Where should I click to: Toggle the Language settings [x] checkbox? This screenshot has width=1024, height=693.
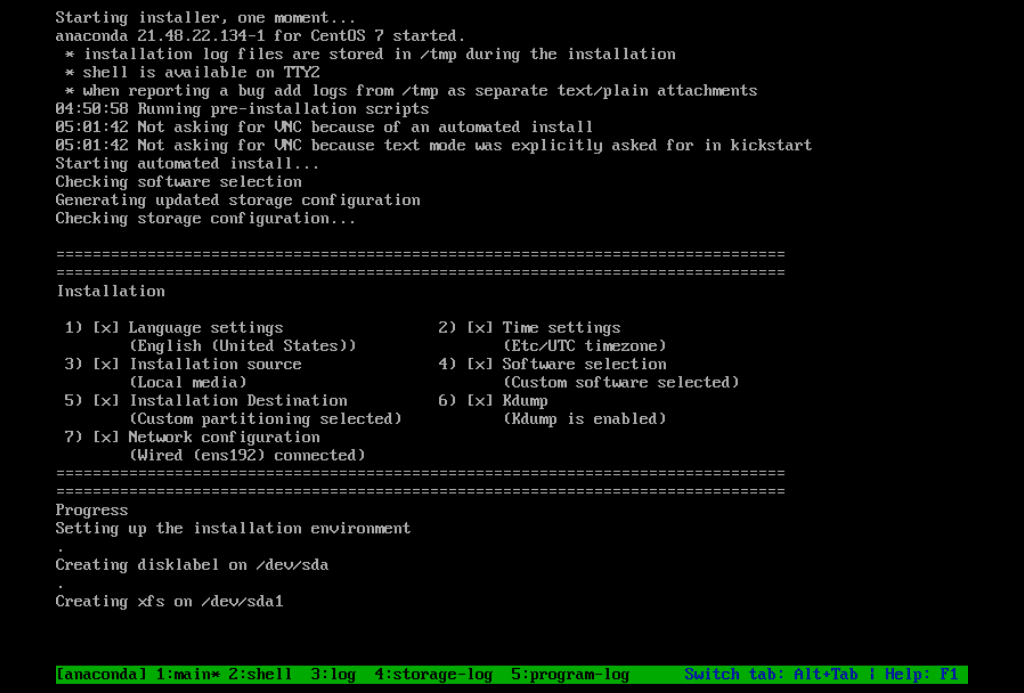click(x=106, y=328)
